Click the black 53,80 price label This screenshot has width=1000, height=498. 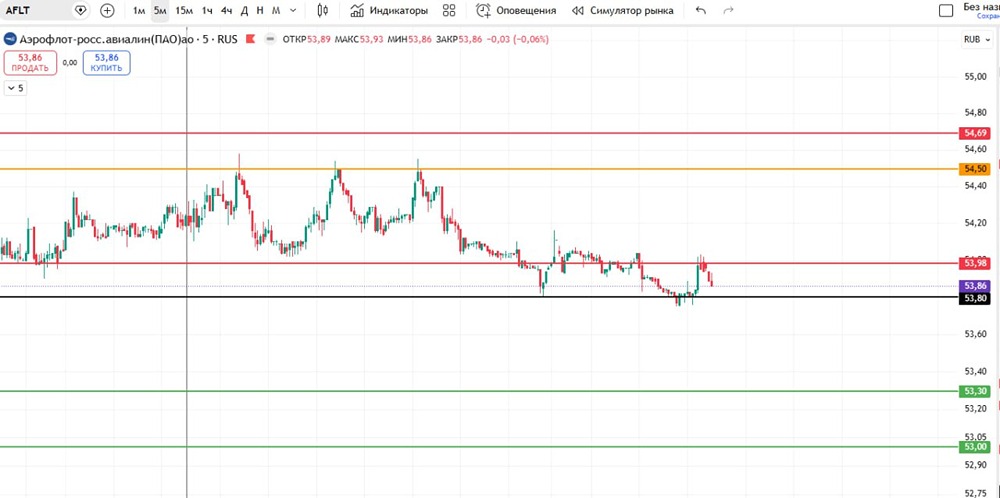pyautogui.click(x=976, y=298)
